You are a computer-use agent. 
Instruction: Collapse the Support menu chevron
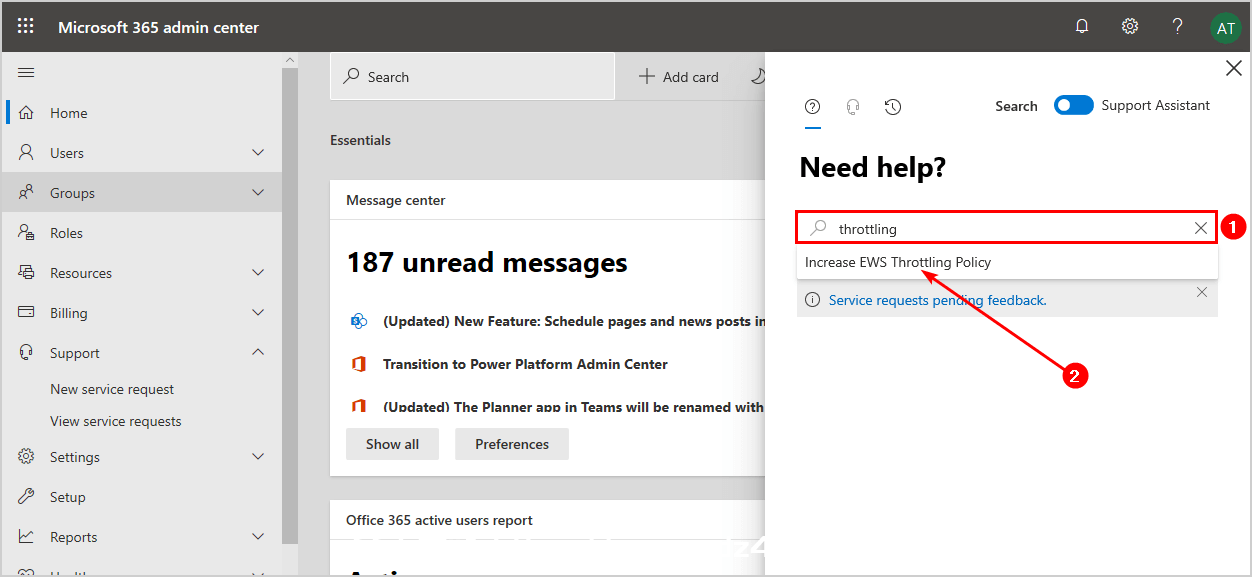coord(258,353)
